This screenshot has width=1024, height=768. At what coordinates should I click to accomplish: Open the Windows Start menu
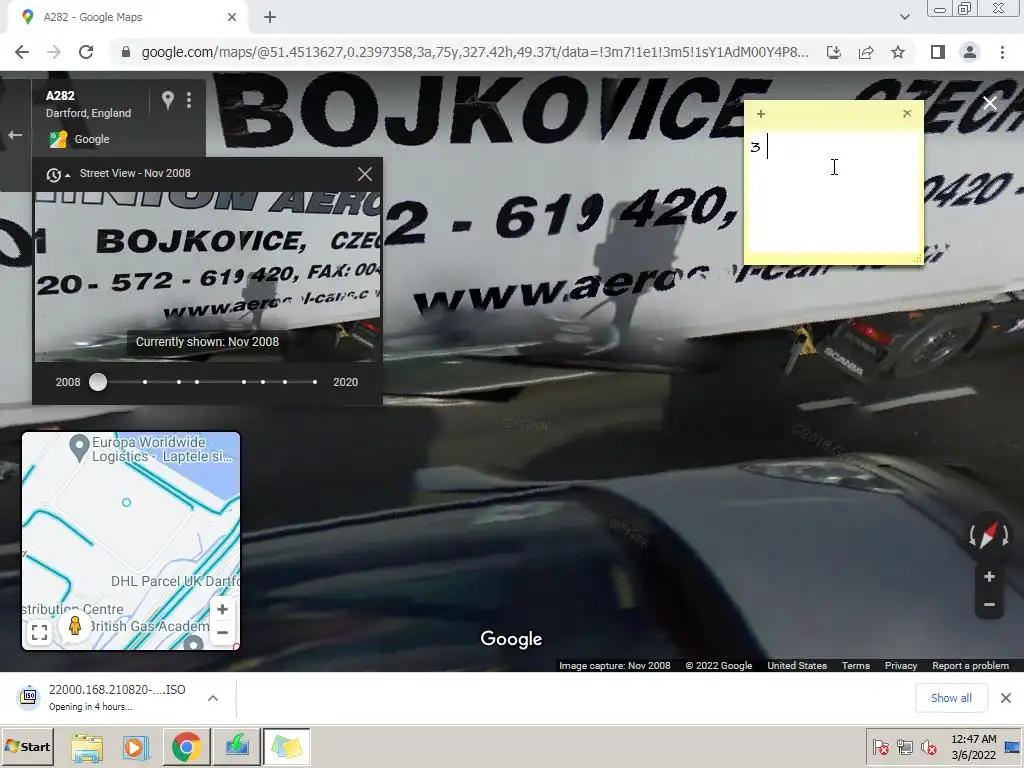tap(27, 746)
